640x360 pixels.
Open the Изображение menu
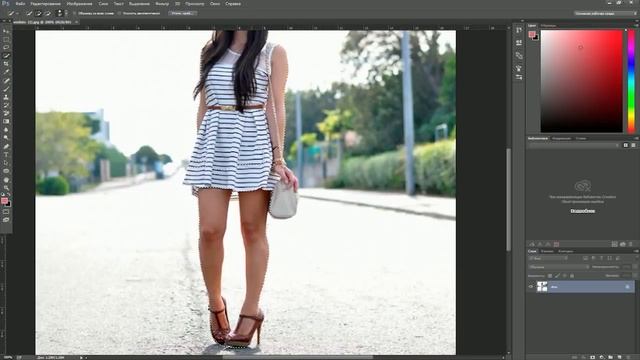click(x=79, y=4)
